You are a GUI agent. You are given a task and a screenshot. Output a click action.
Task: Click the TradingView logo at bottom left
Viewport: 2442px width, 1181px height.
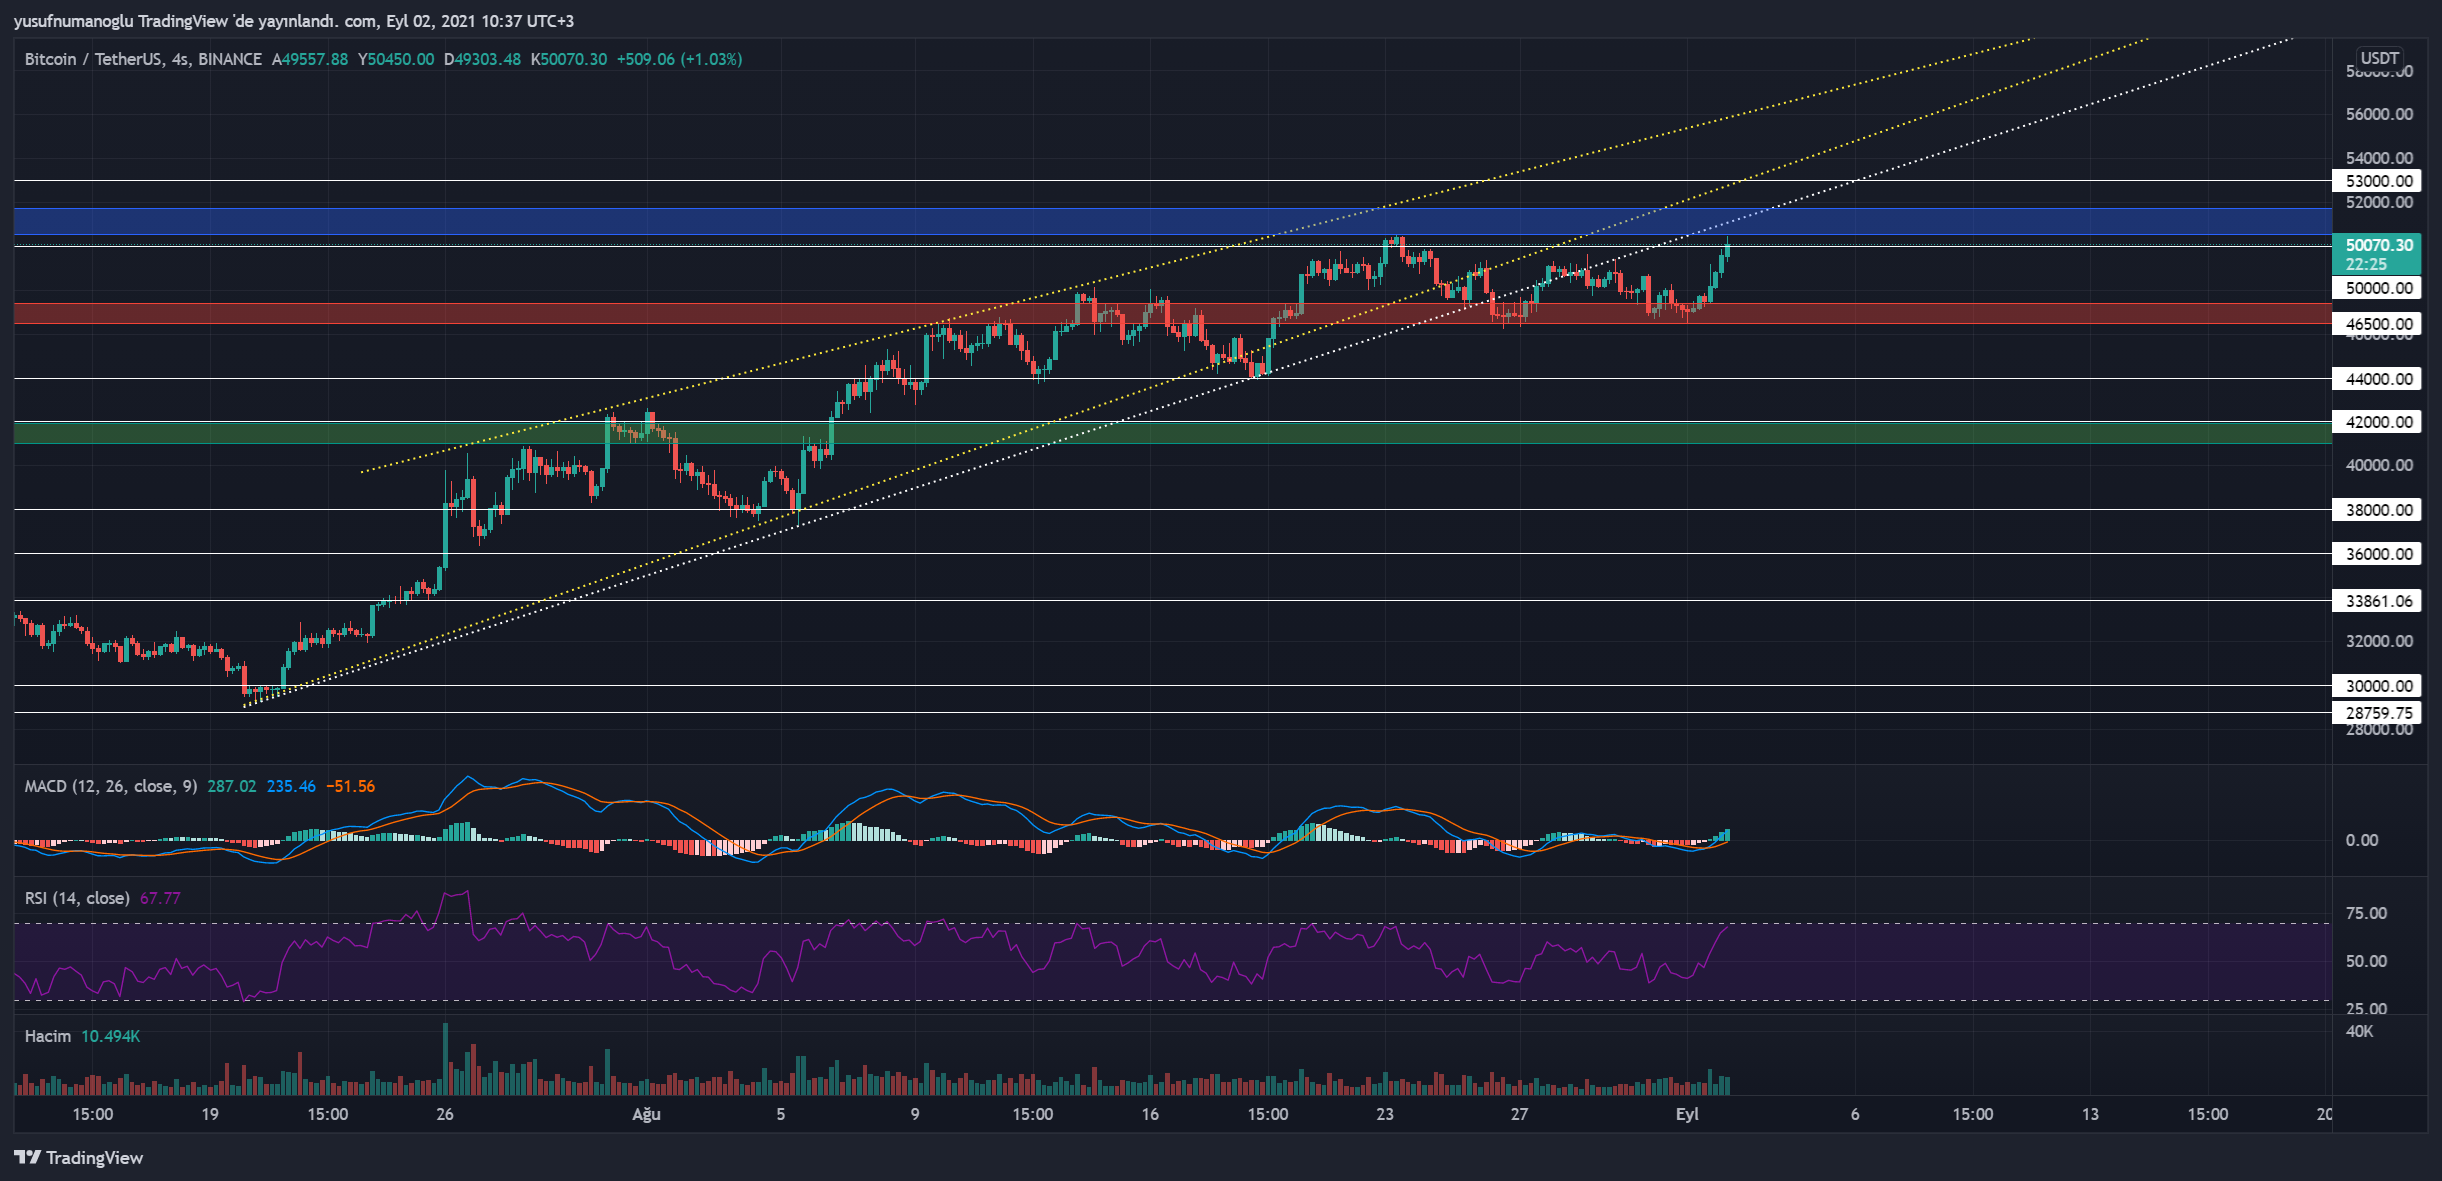pos(78,1157)
